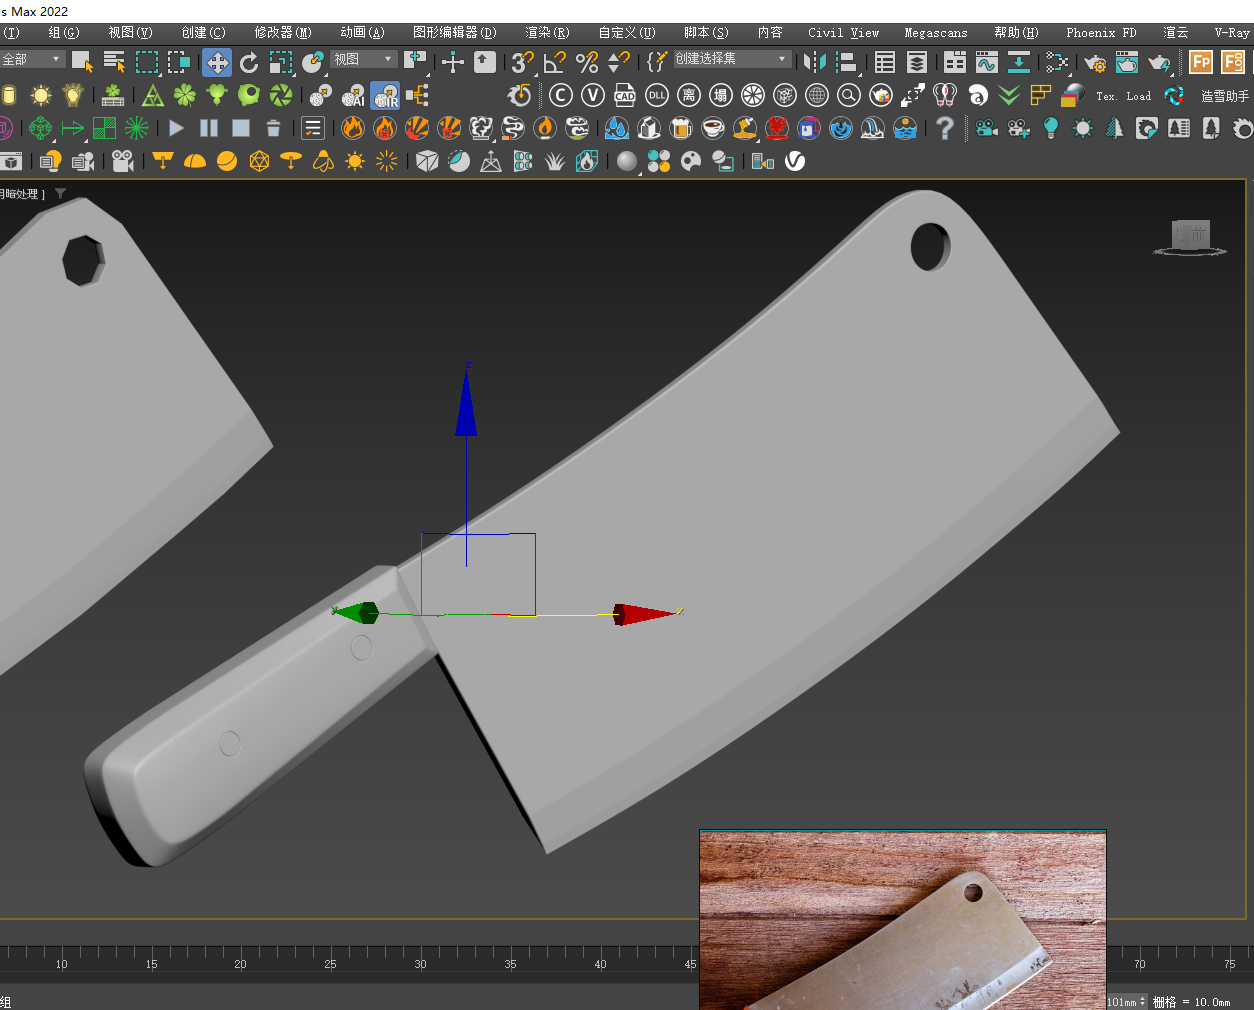Toggle Percent Snap
The image size is (1254, 1010).
587,63
